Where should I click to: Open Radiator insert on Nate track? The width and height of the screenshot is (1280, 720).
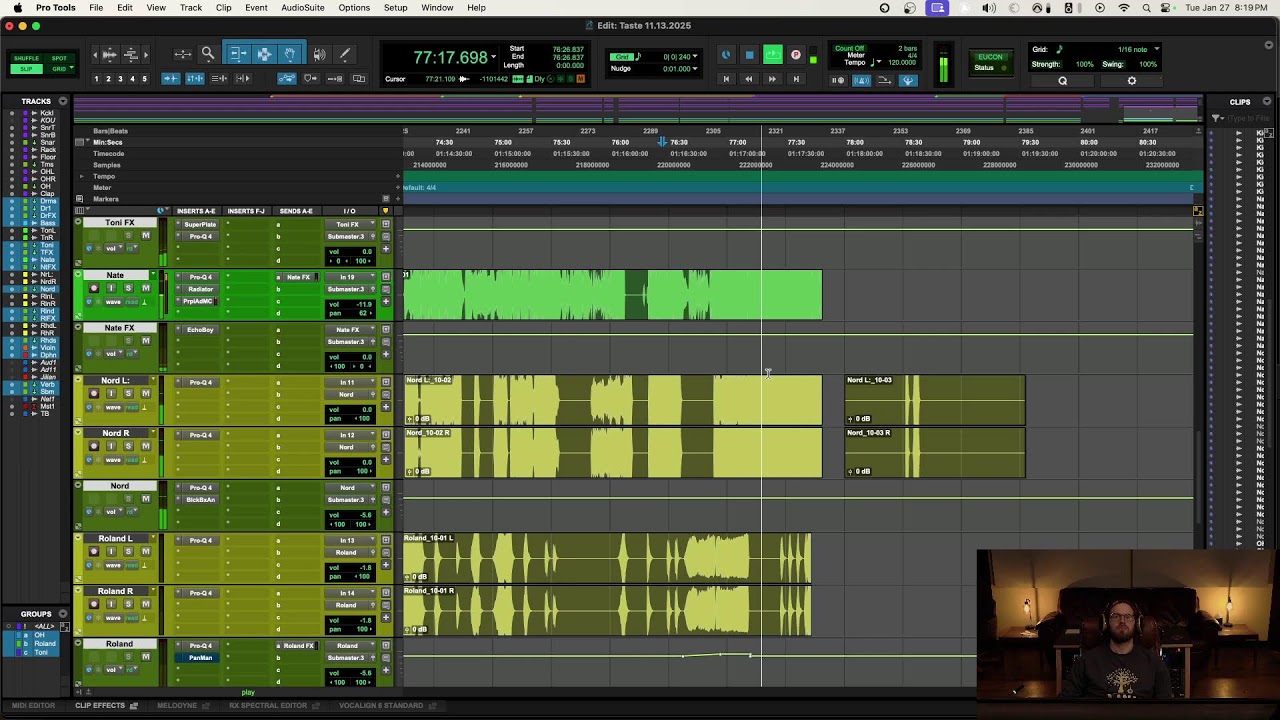point(199,289)
